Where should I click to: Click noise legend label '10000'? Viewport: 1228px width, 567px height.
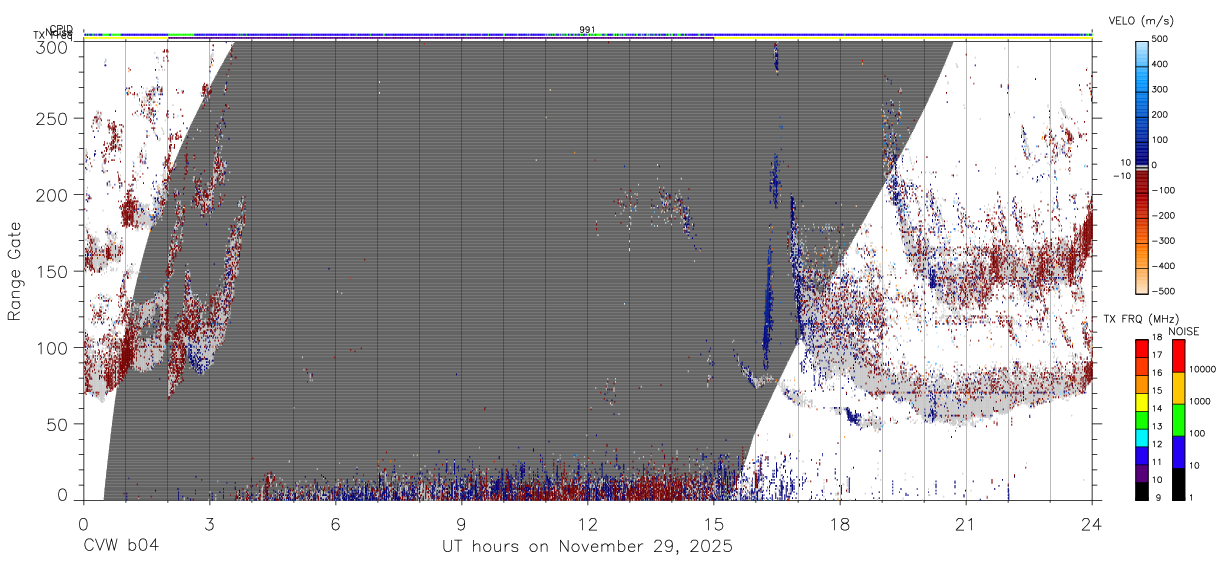(1204, 368)
